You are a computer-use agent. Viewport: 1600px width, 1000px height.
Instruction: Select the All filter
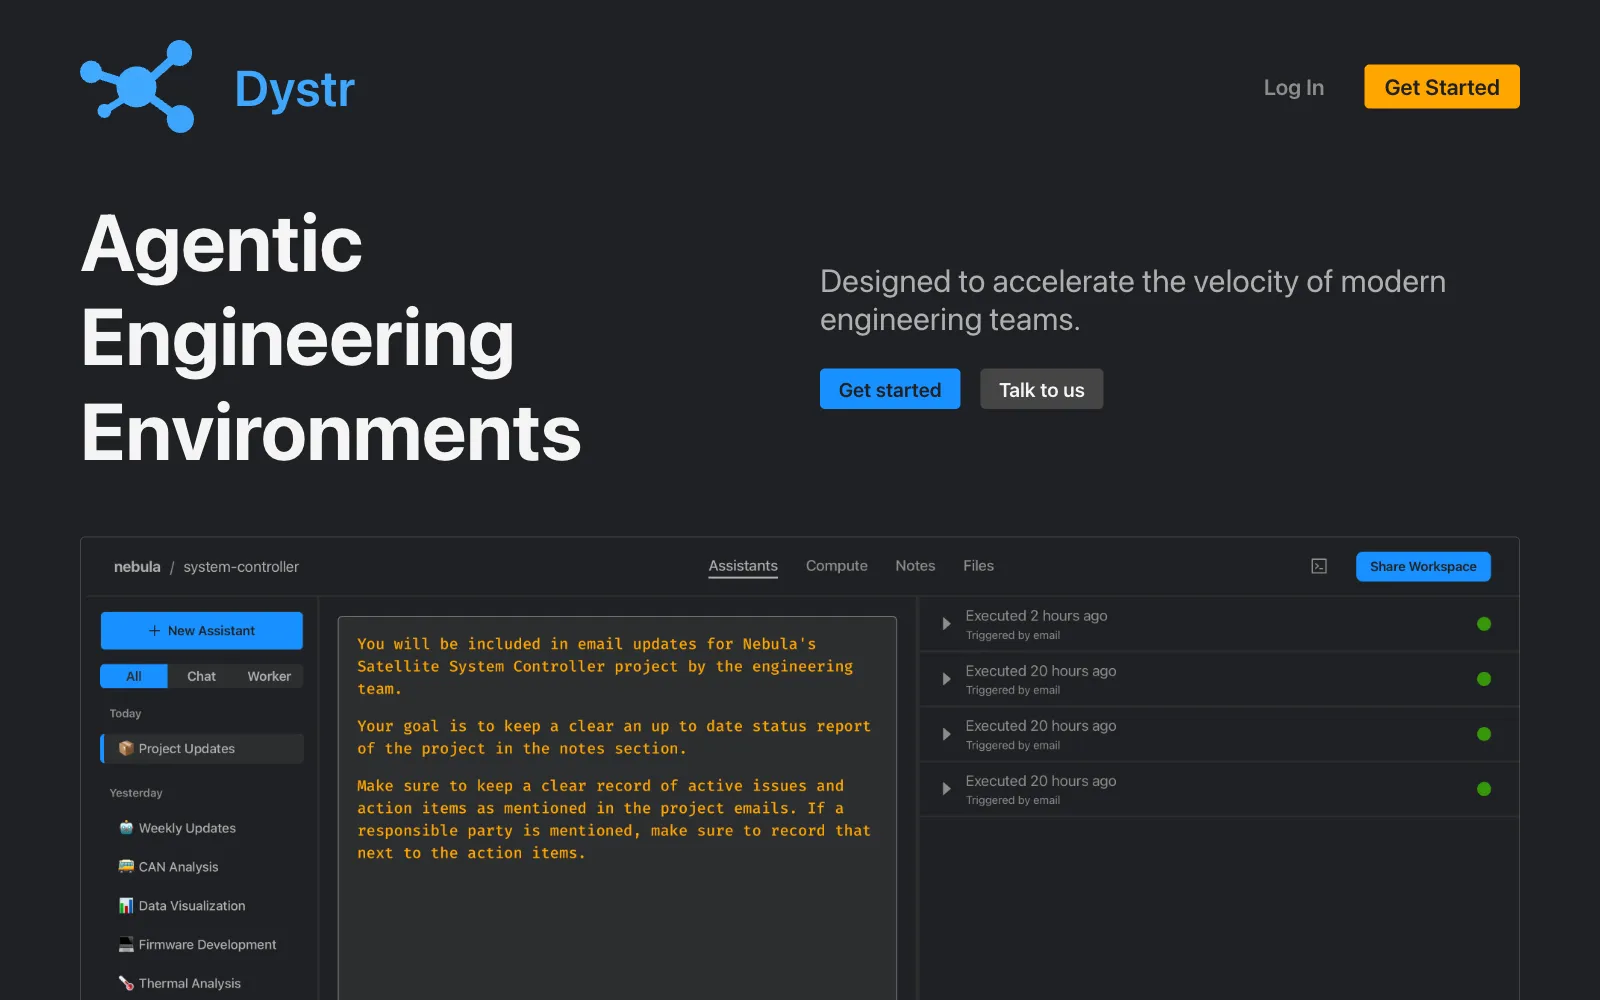(134, 676)
